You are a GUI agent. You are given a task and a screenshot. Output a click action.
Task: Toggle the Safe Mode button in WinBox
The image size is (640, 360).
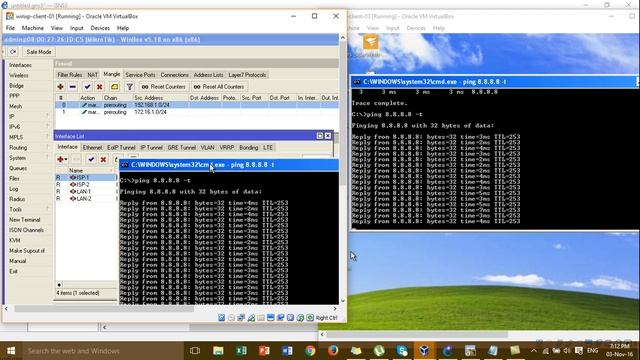pyautogui.click(x=39, y=52)
